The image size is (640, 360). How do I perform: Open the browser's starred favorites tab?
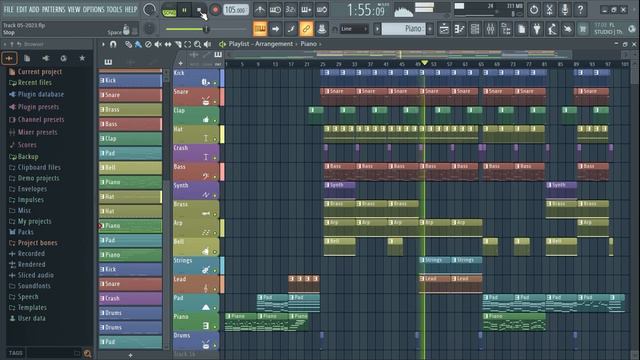pos(82,58)
